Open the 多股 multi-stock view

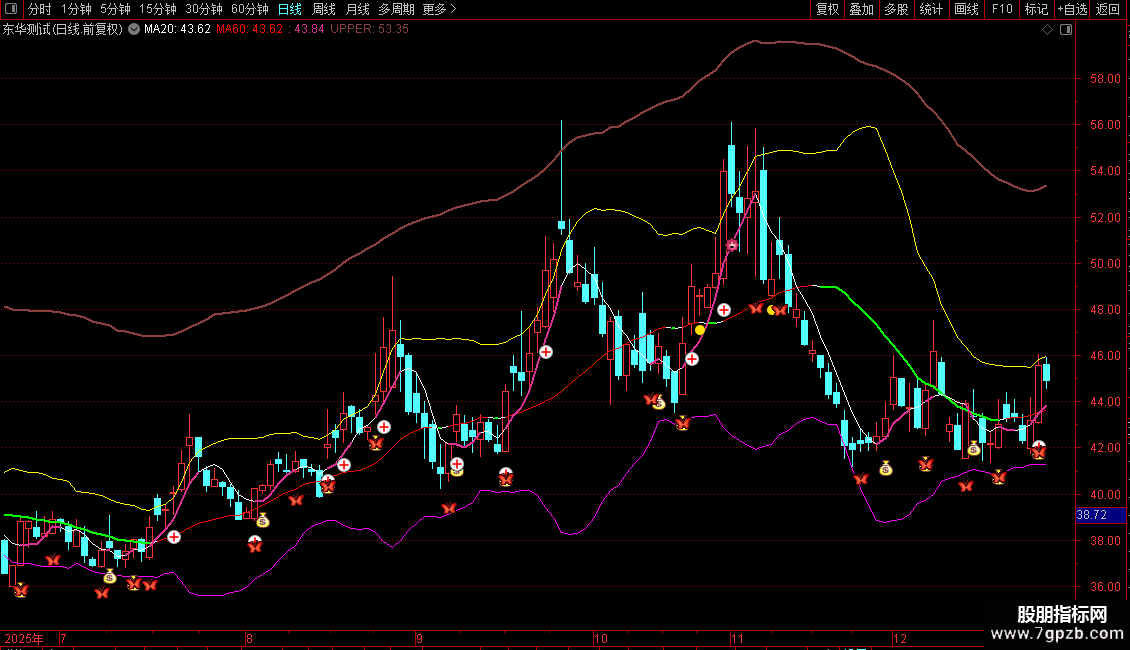(x=896, y=9)
